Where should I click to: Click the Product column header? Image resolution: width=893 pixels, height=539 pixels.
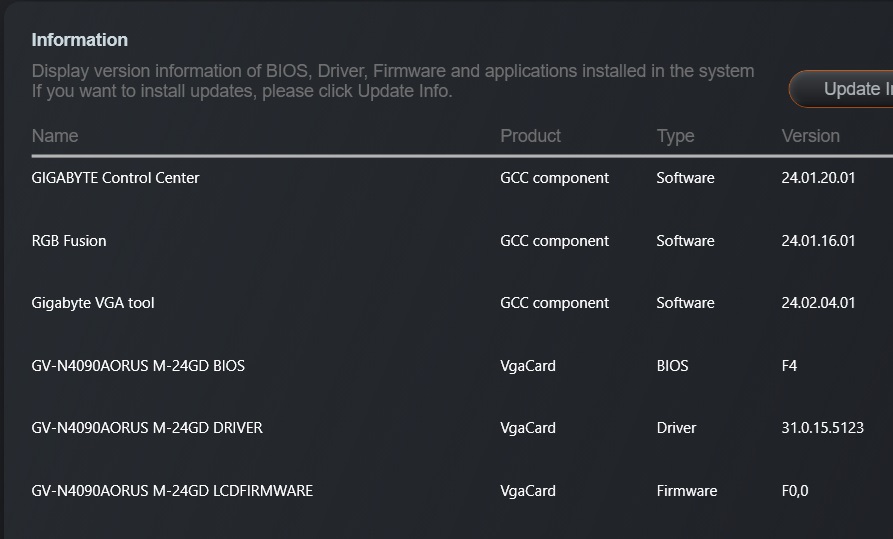[x=530, y=136]
